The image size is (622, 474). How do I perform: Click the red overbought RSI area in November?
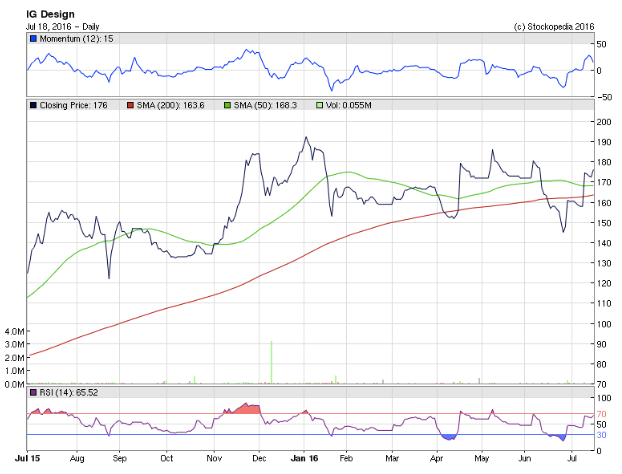tap(246, 409)
